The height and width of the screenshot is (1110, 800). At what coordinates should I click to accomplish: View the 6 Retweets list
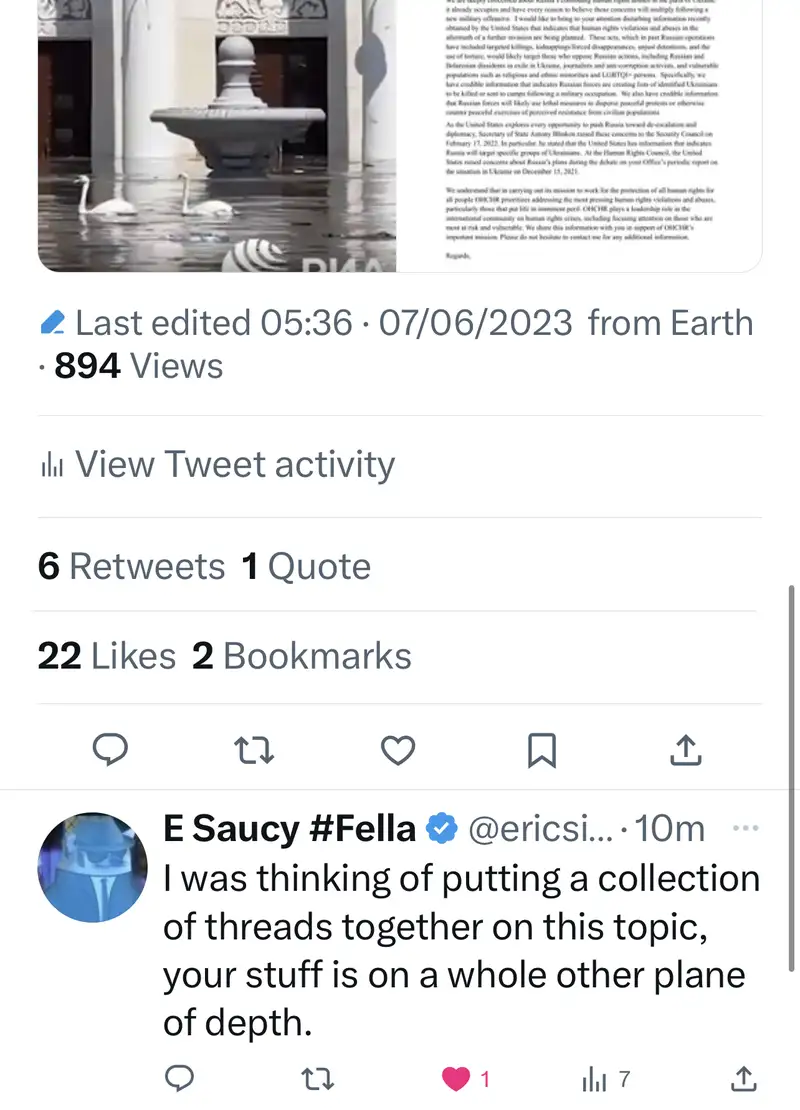[x=131, y=567]
